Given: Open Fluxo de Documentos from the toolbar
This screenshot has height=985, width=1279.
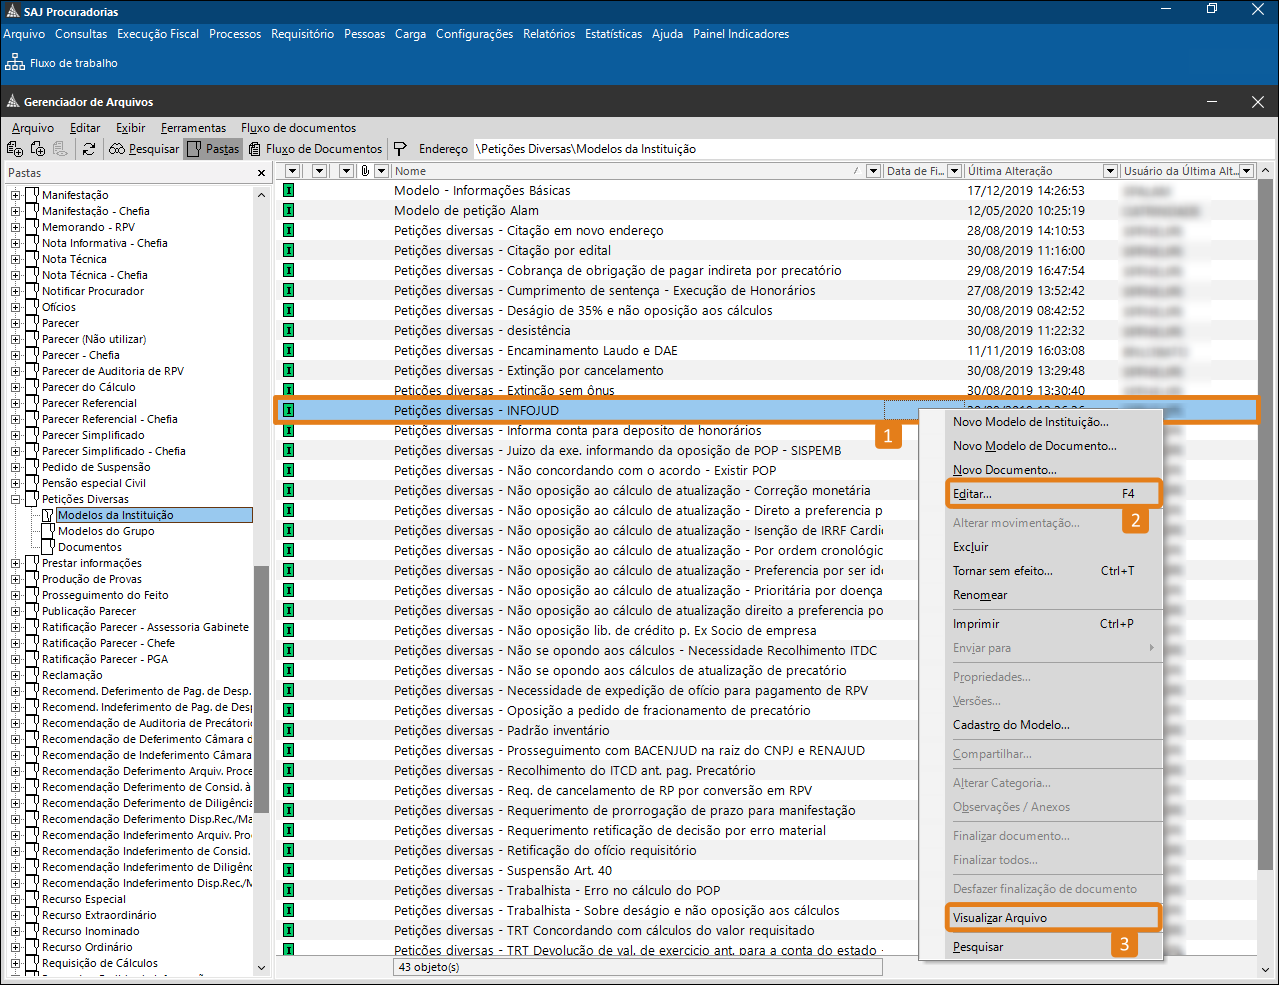Looking at the screenshot, I should (x=315, y=149).
